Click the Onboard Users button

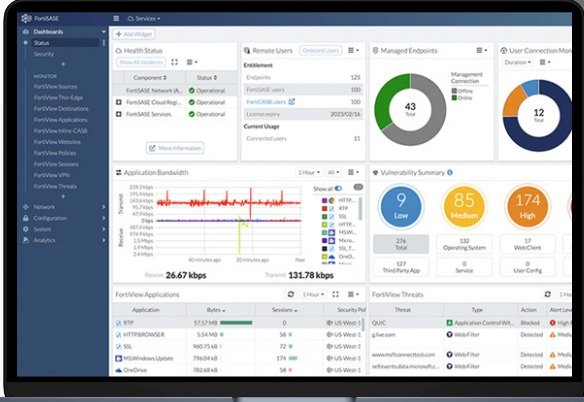[321, 51]
